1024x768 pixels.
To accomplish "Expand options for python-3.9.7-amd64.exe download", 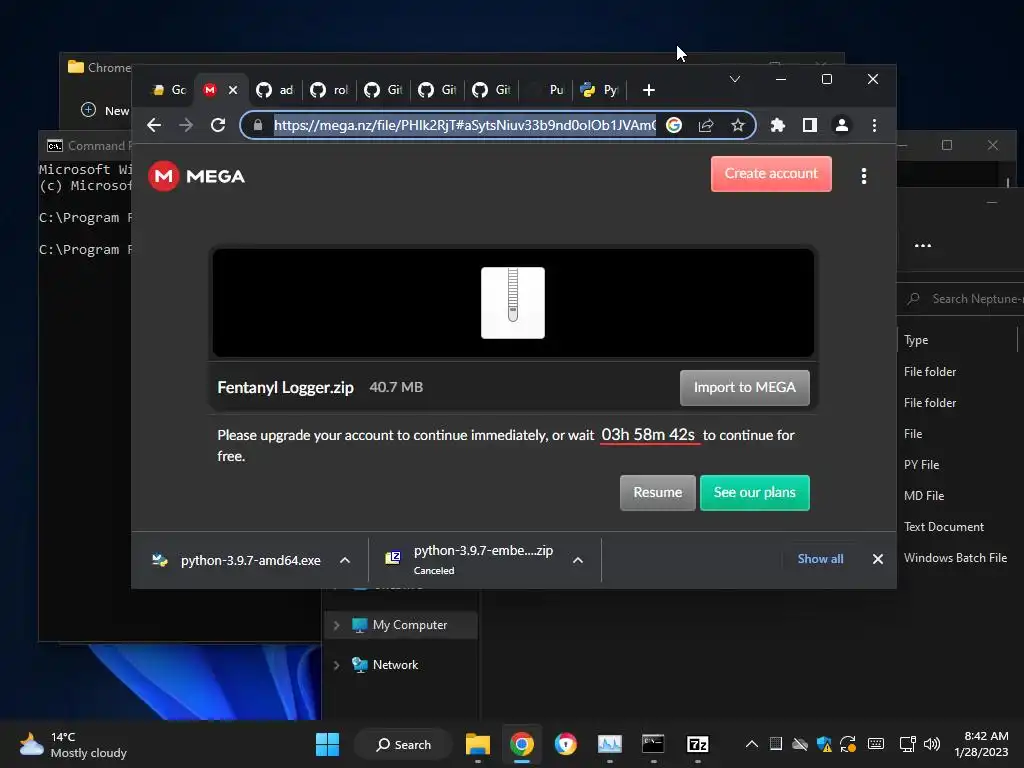I will pyautogui.click(x=345, y=560).
